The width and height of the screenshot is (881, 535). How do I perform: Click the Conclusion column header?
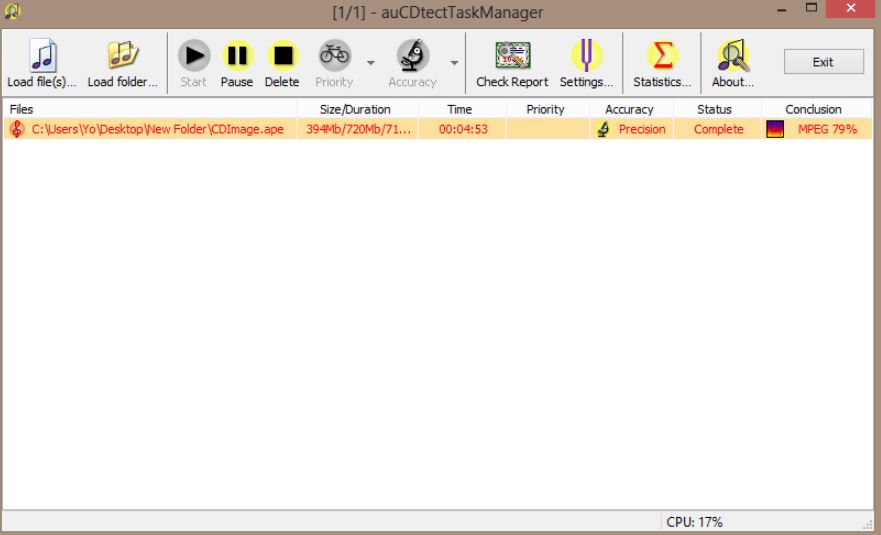tap(816, 109)
